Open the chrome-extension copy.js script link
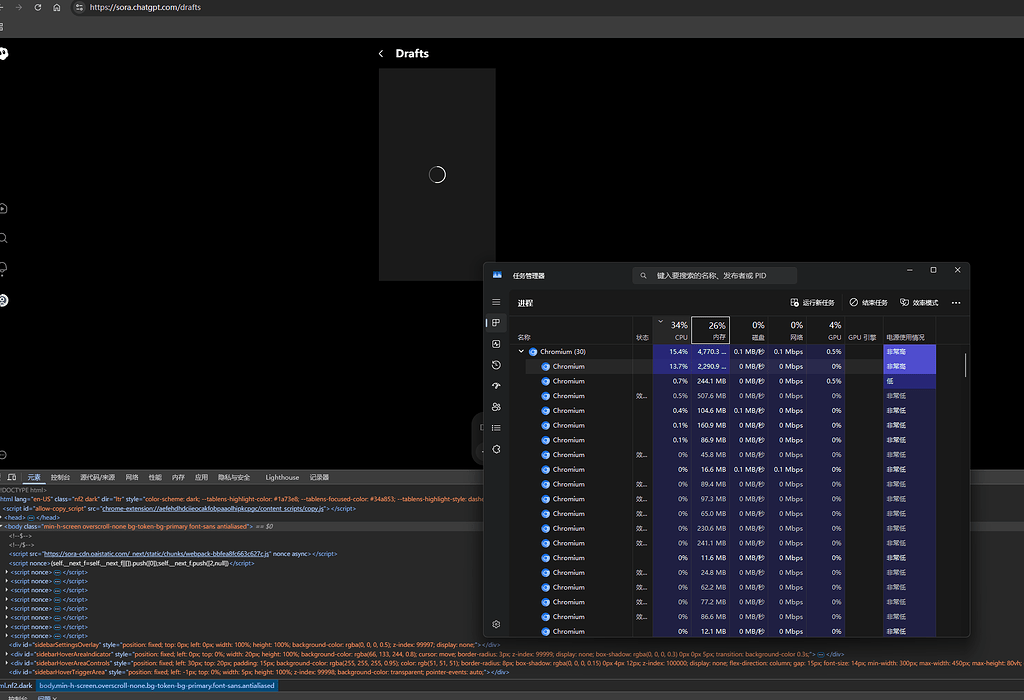The height and width of the screenshot is (700, 1024). tap(213, 509)
